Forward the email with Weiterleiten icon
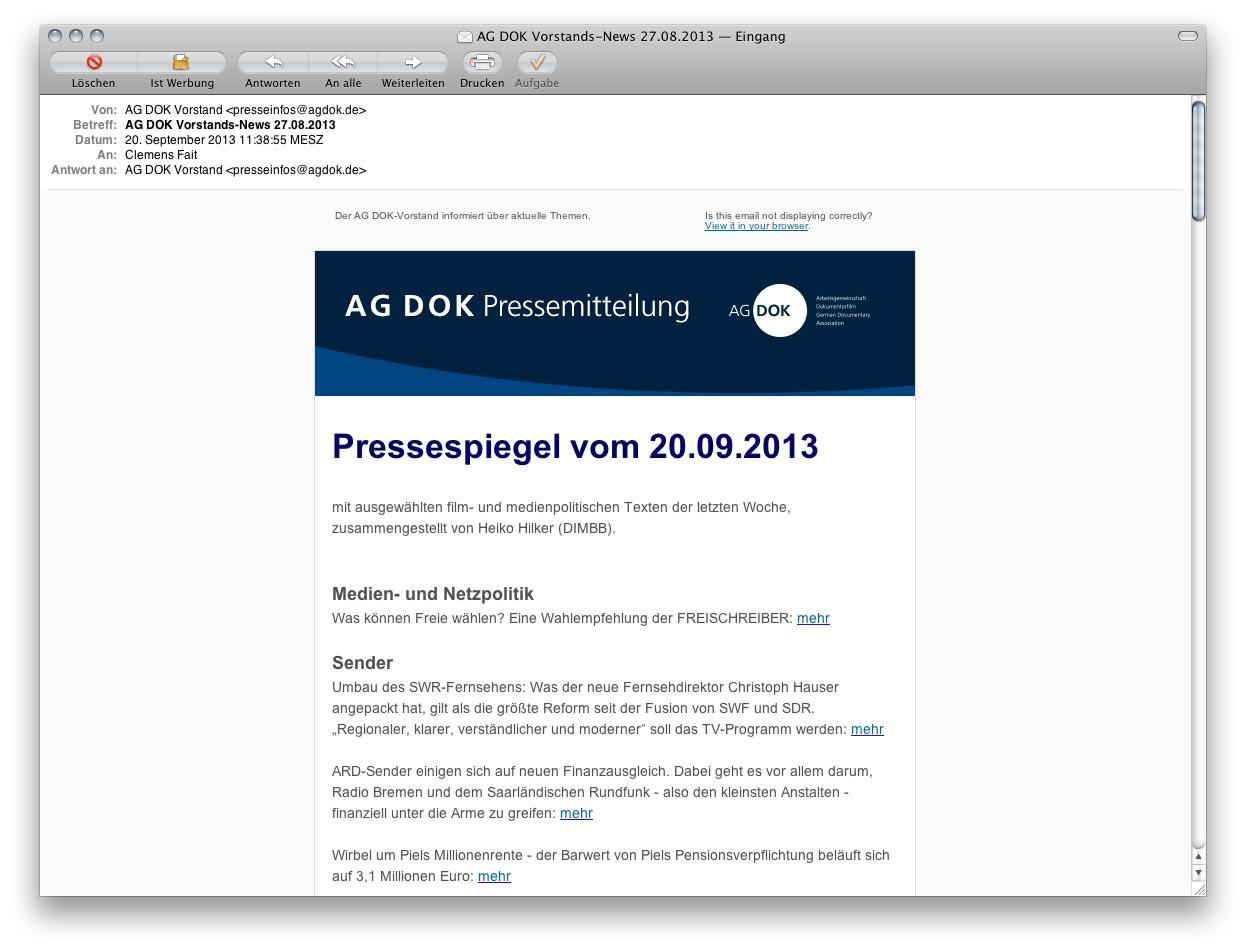The width and height of the screenshot is (1246, 951). click(413, 62)
